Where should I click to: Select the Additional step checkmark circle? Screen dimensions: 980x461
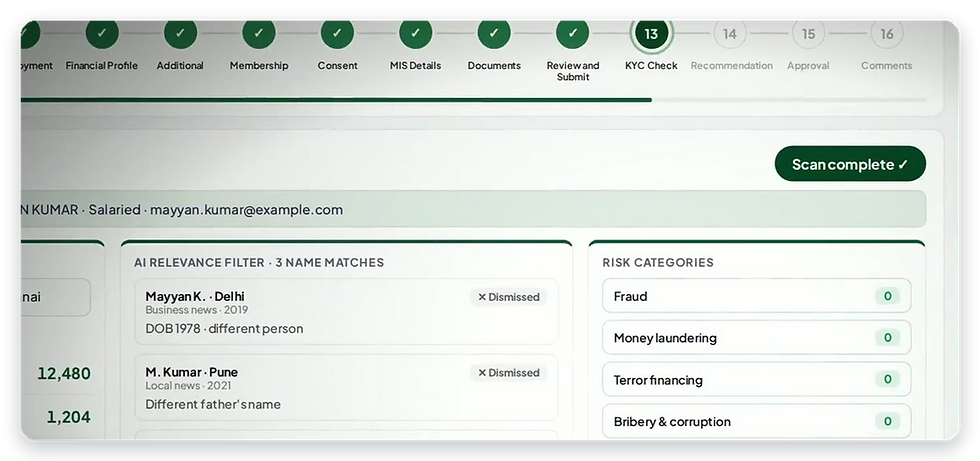point(180,33)
